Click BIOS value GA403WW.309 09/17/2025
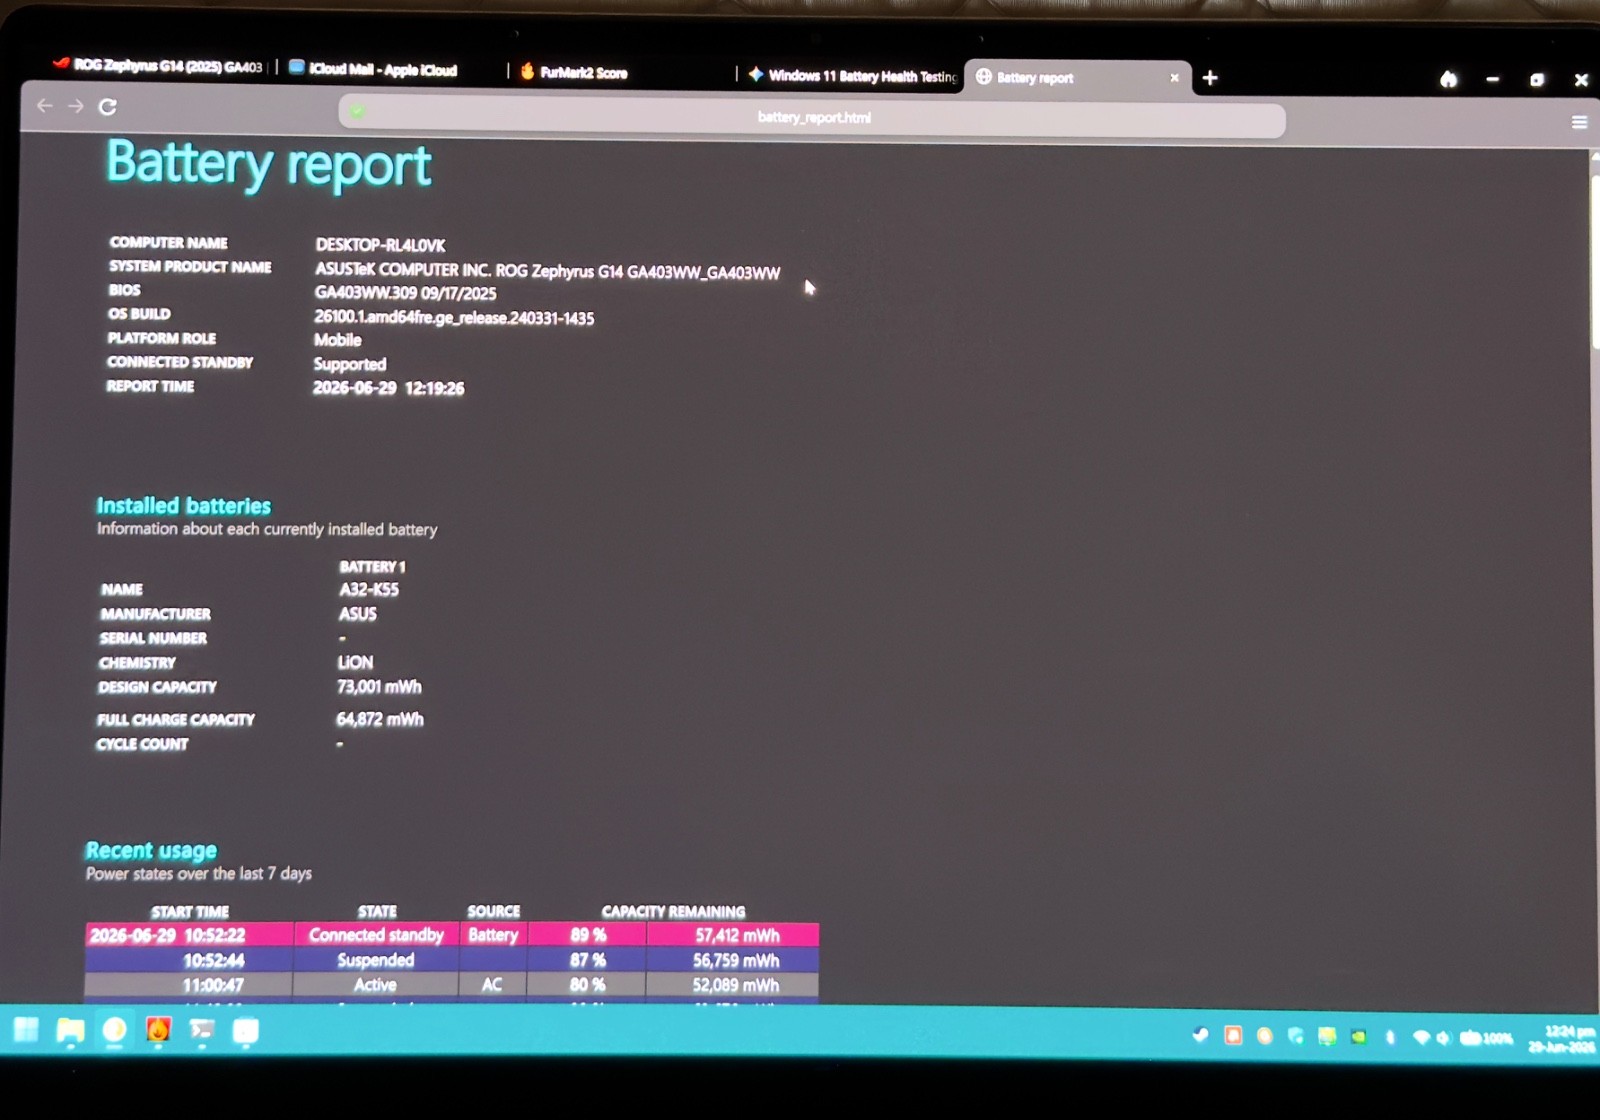 point(405,293)
